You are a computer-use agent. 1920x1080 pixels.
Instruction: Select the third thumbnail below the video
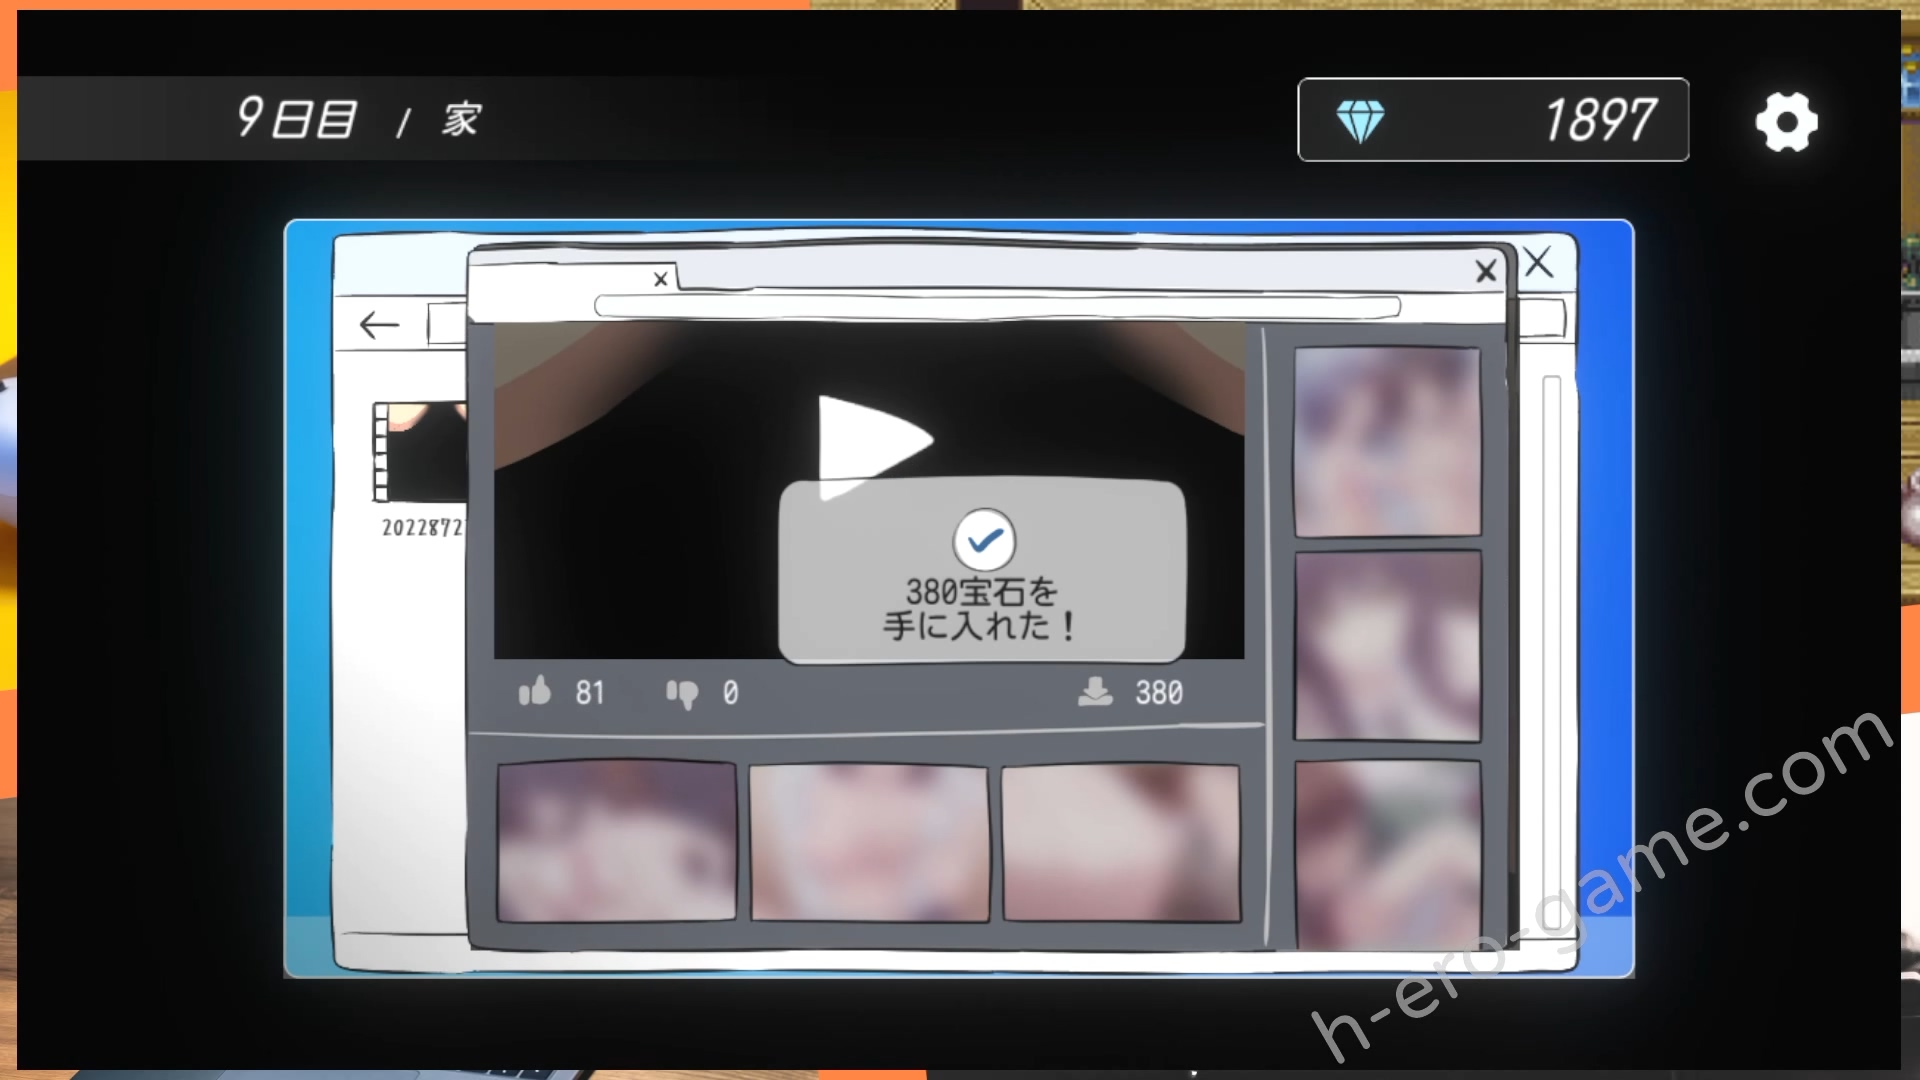pos(1121,843)
